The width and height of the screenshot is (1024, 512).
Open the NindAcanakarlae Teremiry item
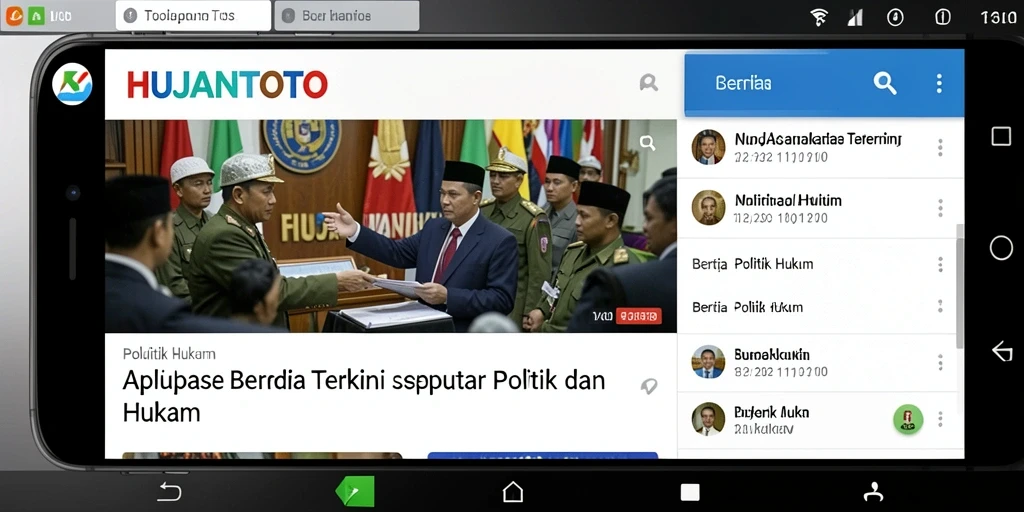click(x=820, y=147)
